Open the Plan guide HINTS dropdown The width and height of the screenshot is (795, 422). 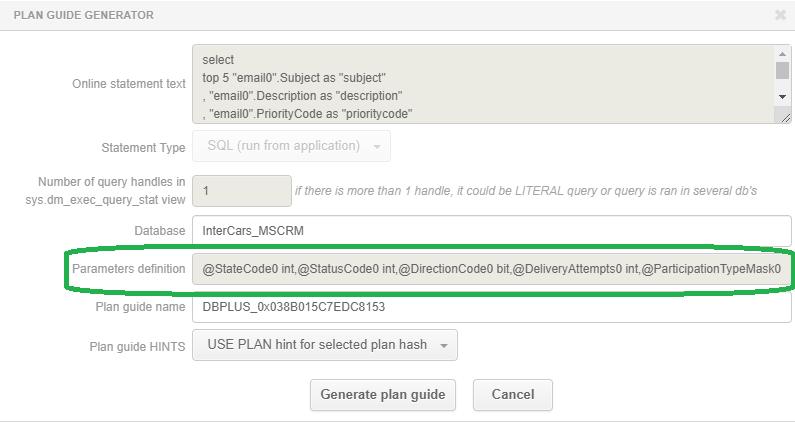click(x=324, y=345)
